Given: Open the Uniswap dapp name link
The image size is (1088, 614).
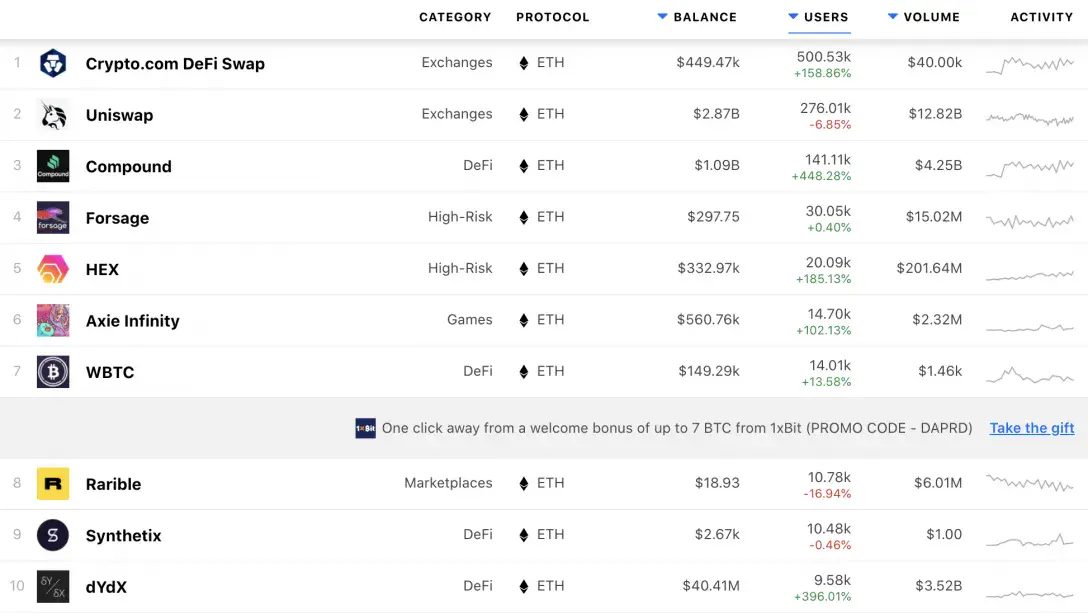Looking at the screenshot, I should point(119,115).
